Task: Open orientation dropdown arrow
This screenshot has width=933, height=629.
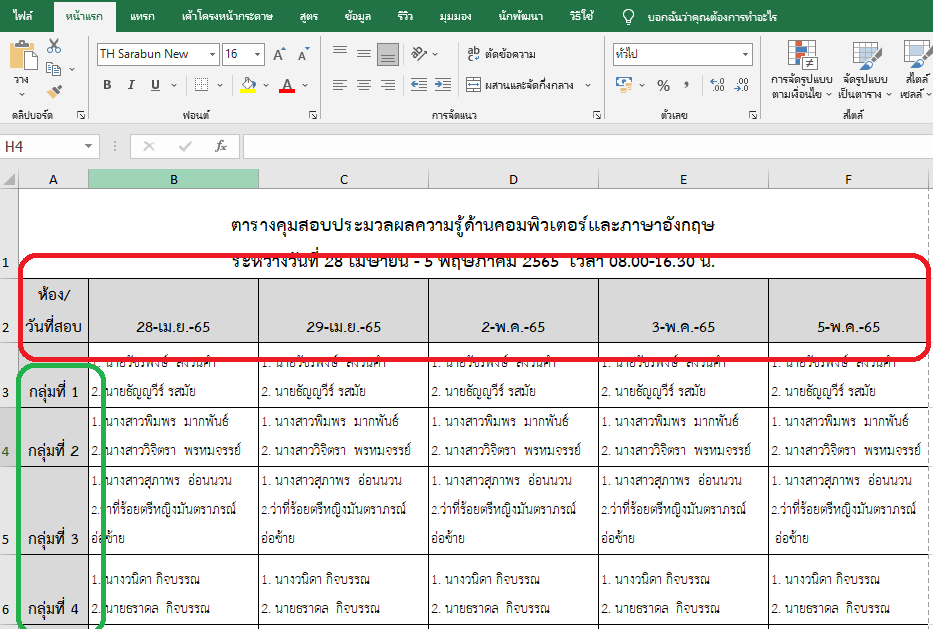Action: click(435, 54)
